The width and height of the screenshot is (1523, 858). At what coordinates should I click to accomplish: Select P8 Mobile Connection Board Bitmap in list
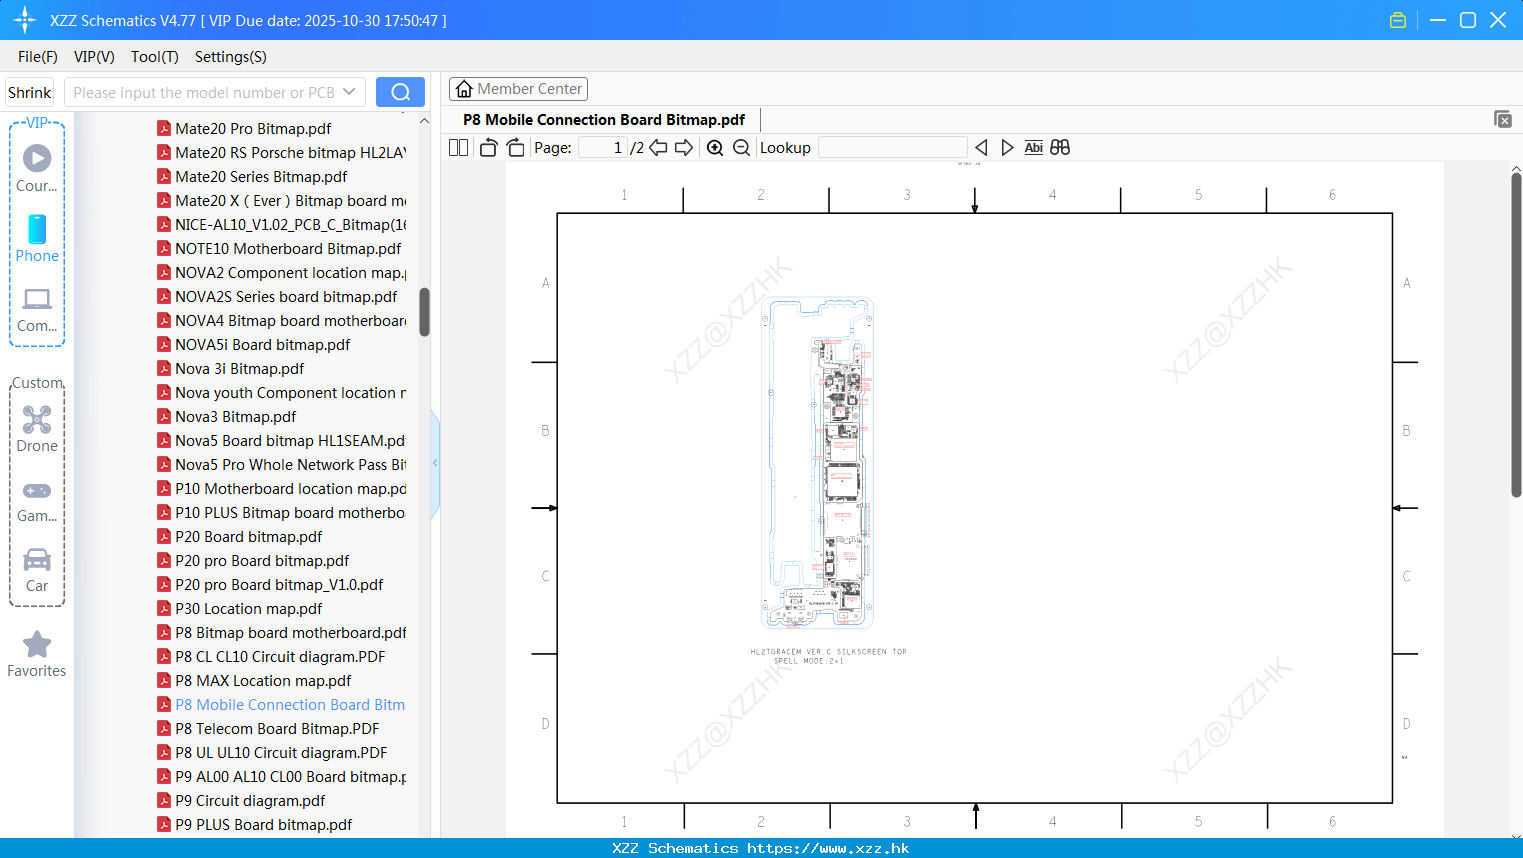pos(281,704)
